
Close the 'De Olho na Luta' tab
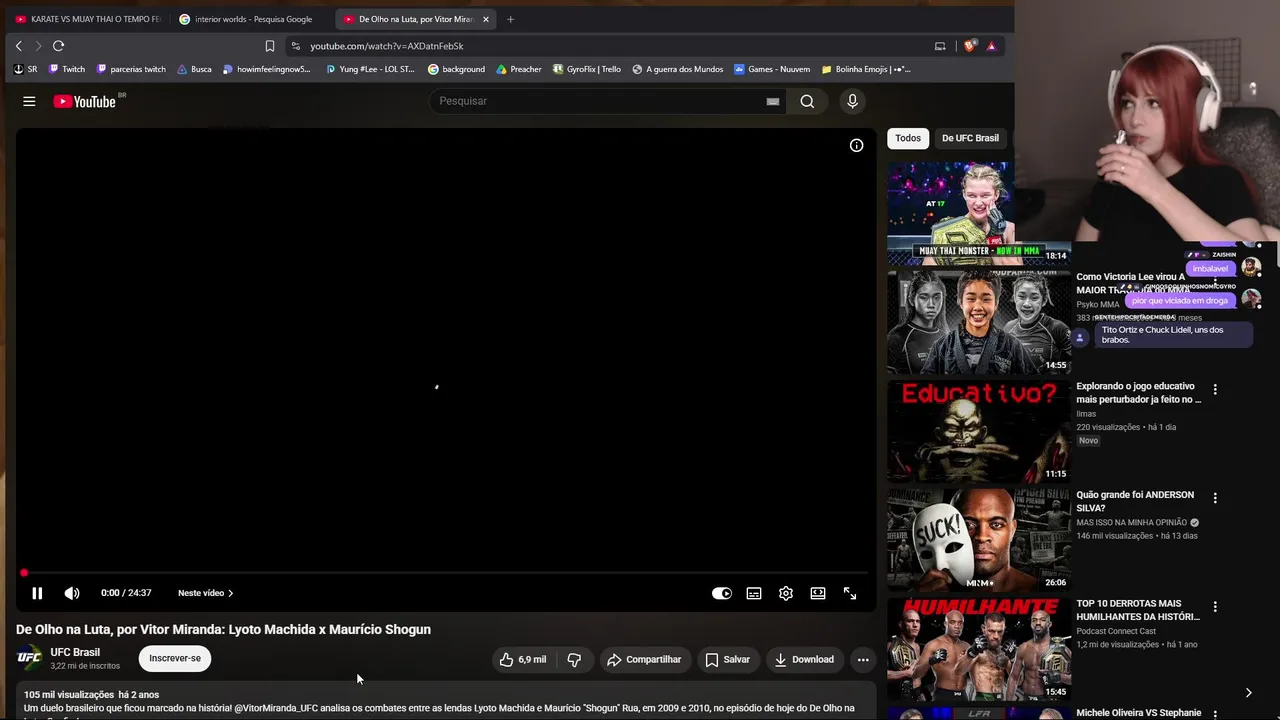pos(486,19)
